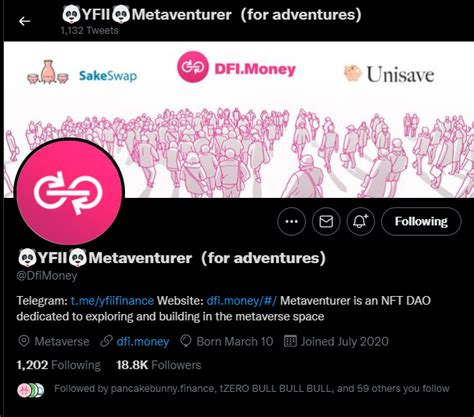Click the Unisave logo in banner
The width and height of the screenshot is (474, 417).
tap(389, 74)
